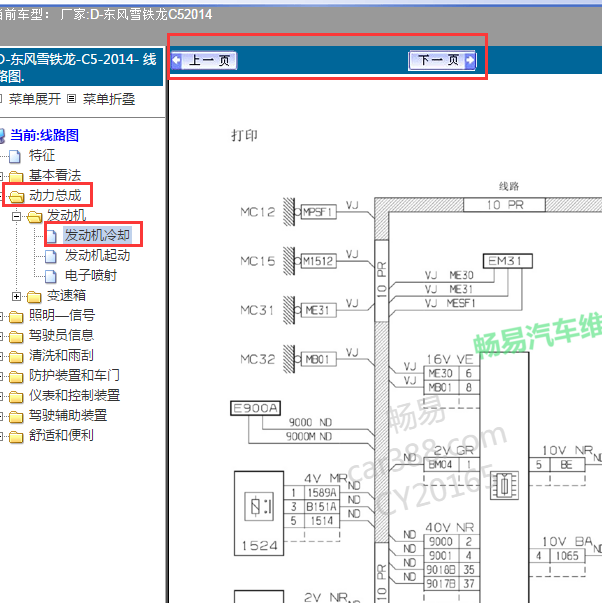Click connector label M1512 at MC15
This screenshot has width=602, height=603.
319,261
